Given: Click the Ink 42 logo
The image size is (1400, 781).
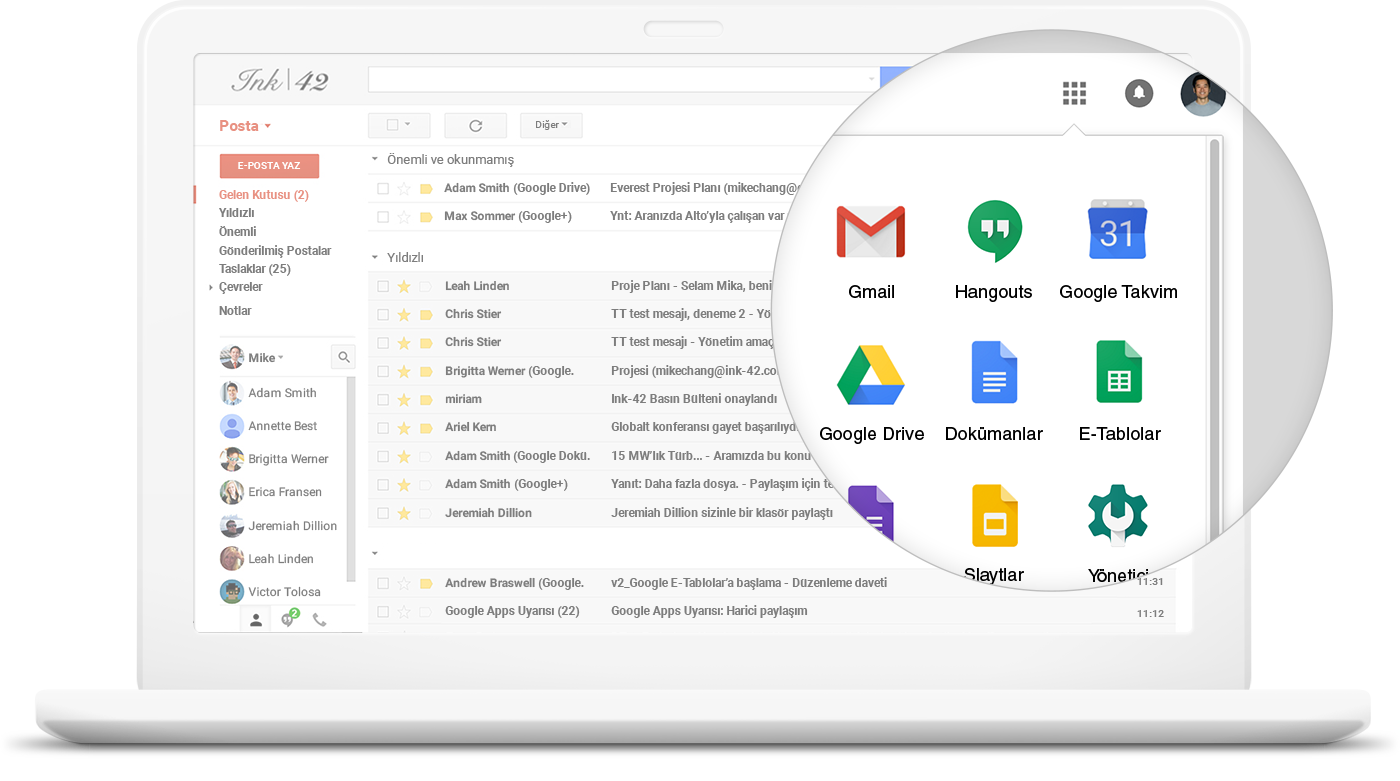Looking at the screenshot, I should pos(280,80).
